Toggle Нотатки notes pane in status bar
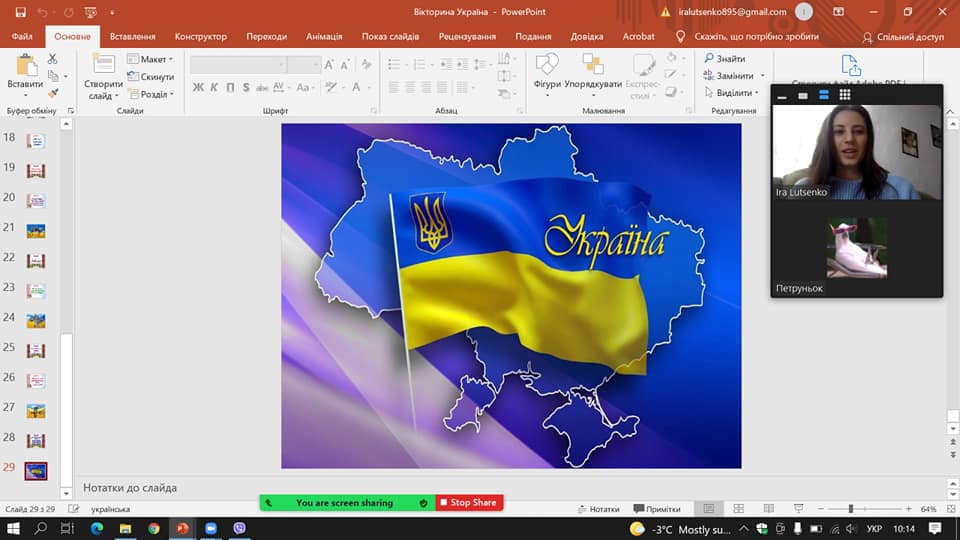Image resolution: width=960 pixels, height=540 pixels. click(598, 509)
